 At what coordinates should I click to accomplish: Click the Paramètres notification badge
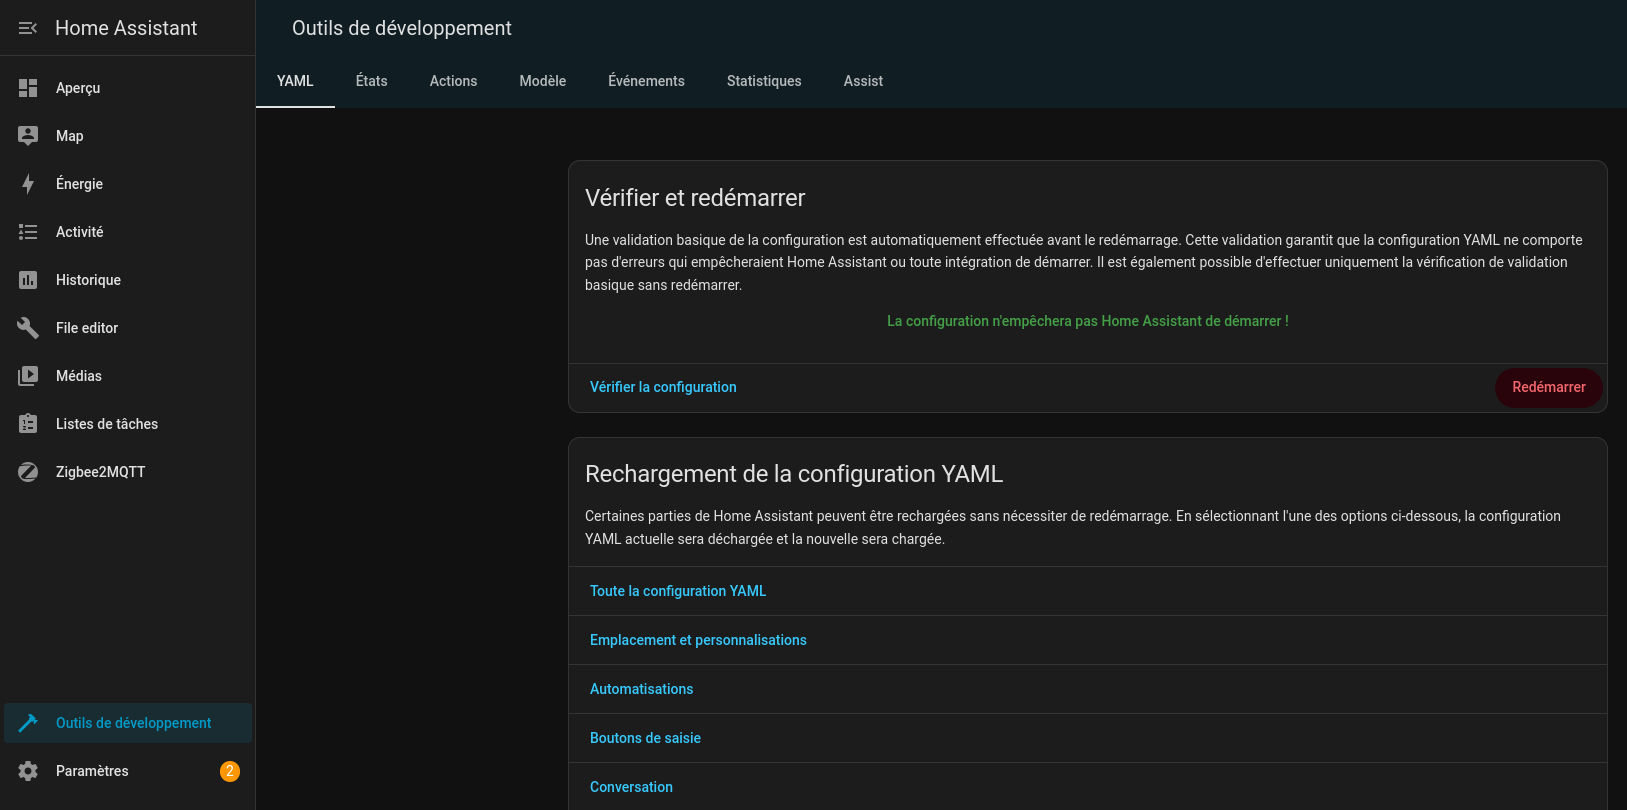point(230,771)
